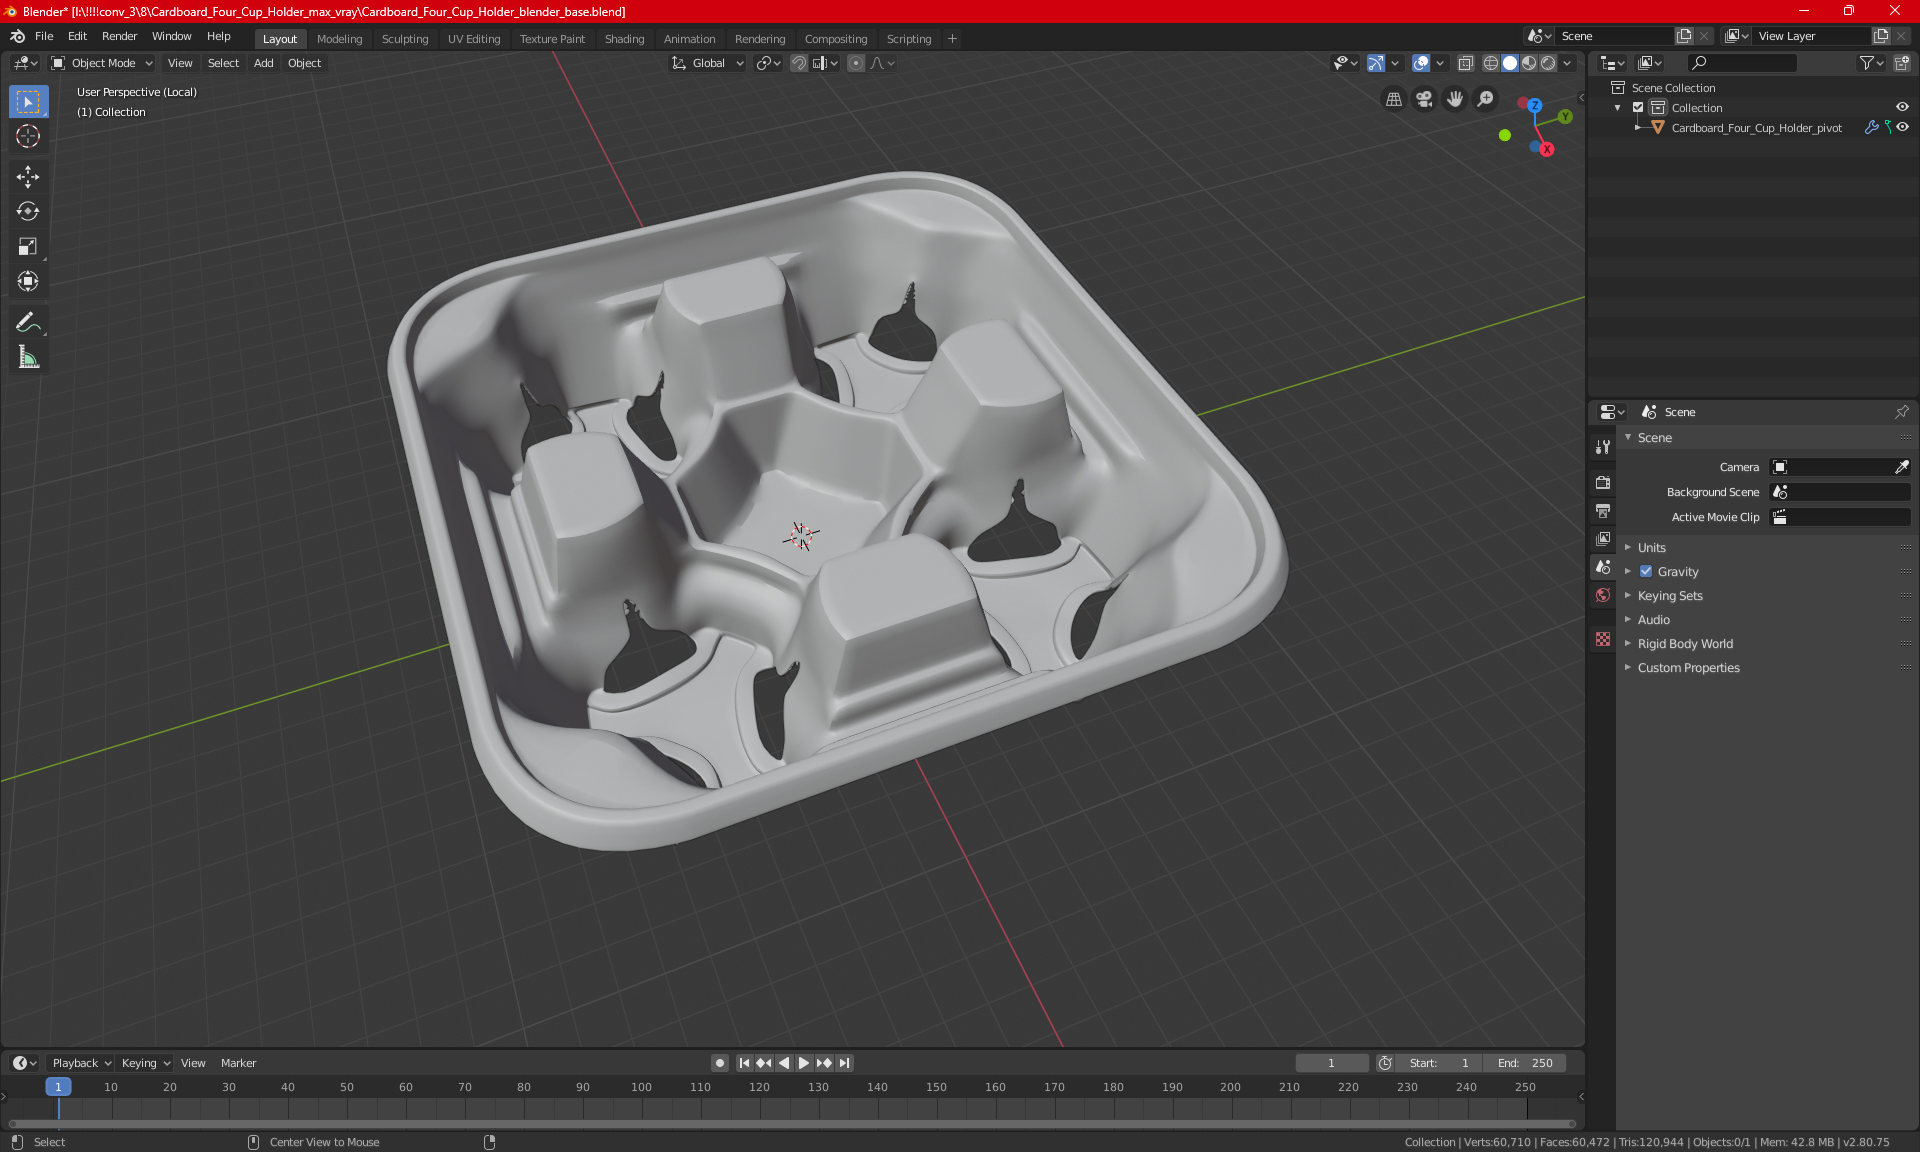Select the Select Box tool

(28, 102)
